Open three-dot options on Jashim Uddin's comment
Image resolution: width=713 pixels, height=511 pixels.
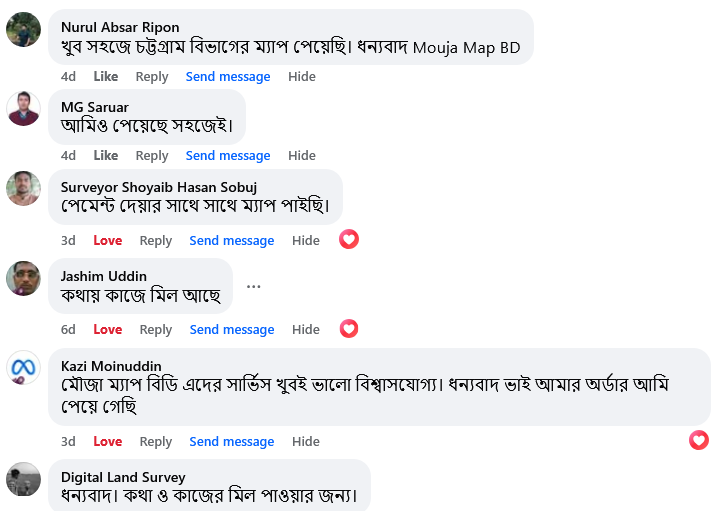pos(254,286)
